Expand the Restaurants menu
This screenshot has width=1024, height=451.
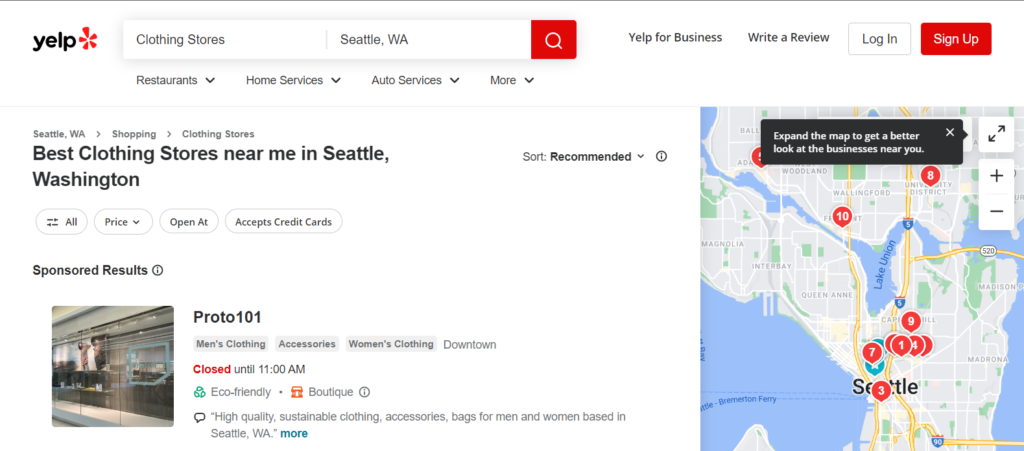point(175,80)
